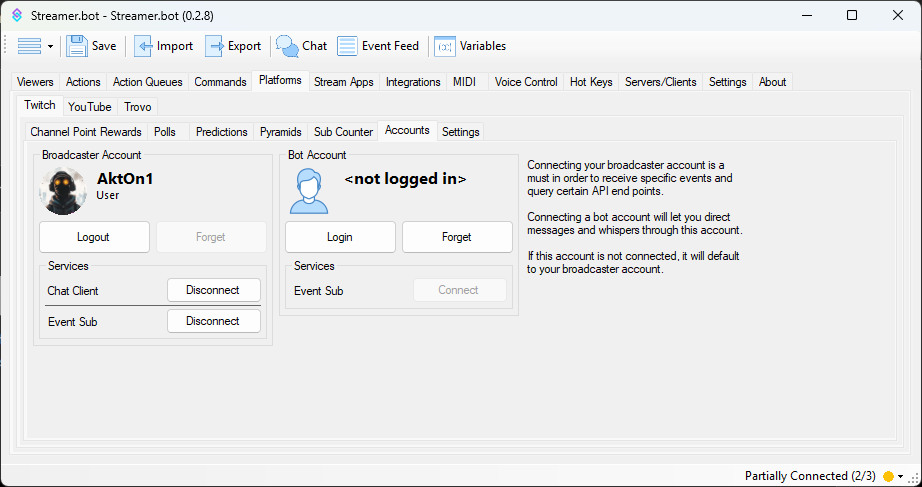Disconnect the broadcaster Event Sub service
The height and width of the screenshot is (487, 922).
click(x=213, y=321)
